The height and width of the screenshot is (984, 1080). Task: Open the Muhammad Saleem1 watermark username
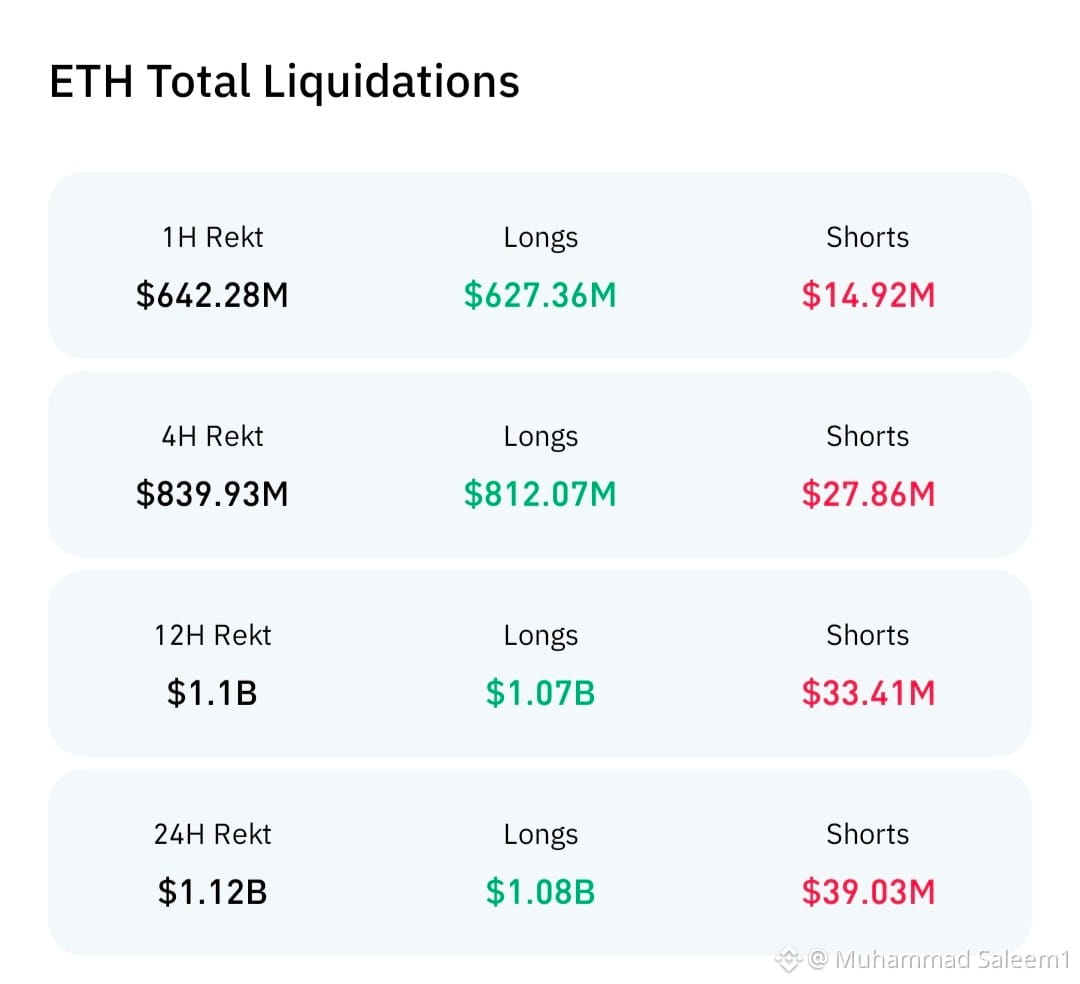pos(953,959)
